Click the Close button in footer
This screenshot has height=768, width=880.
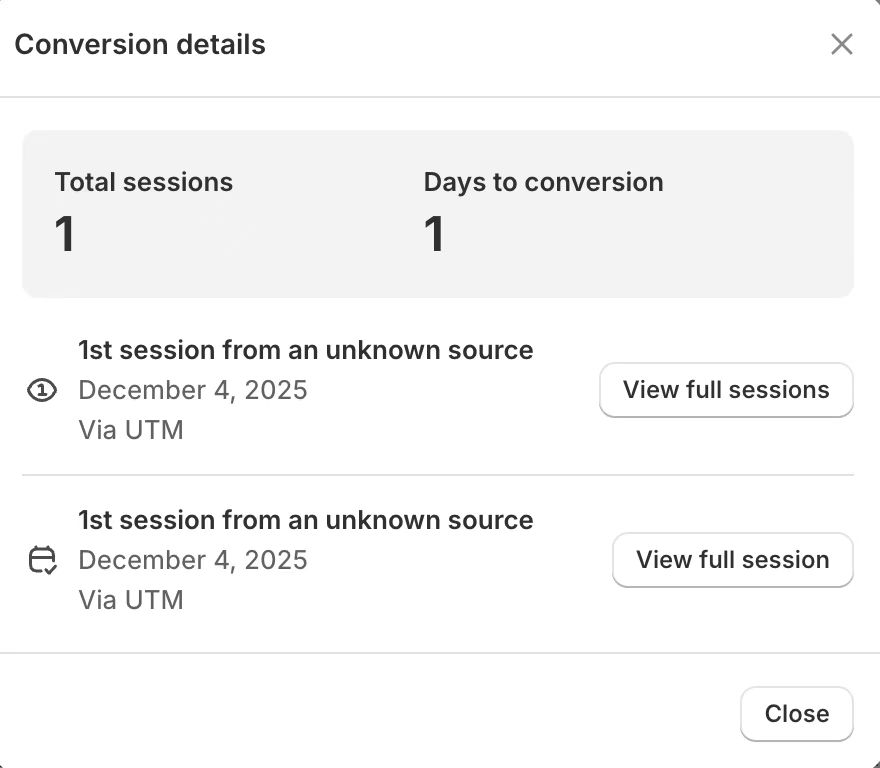(796, 714)
